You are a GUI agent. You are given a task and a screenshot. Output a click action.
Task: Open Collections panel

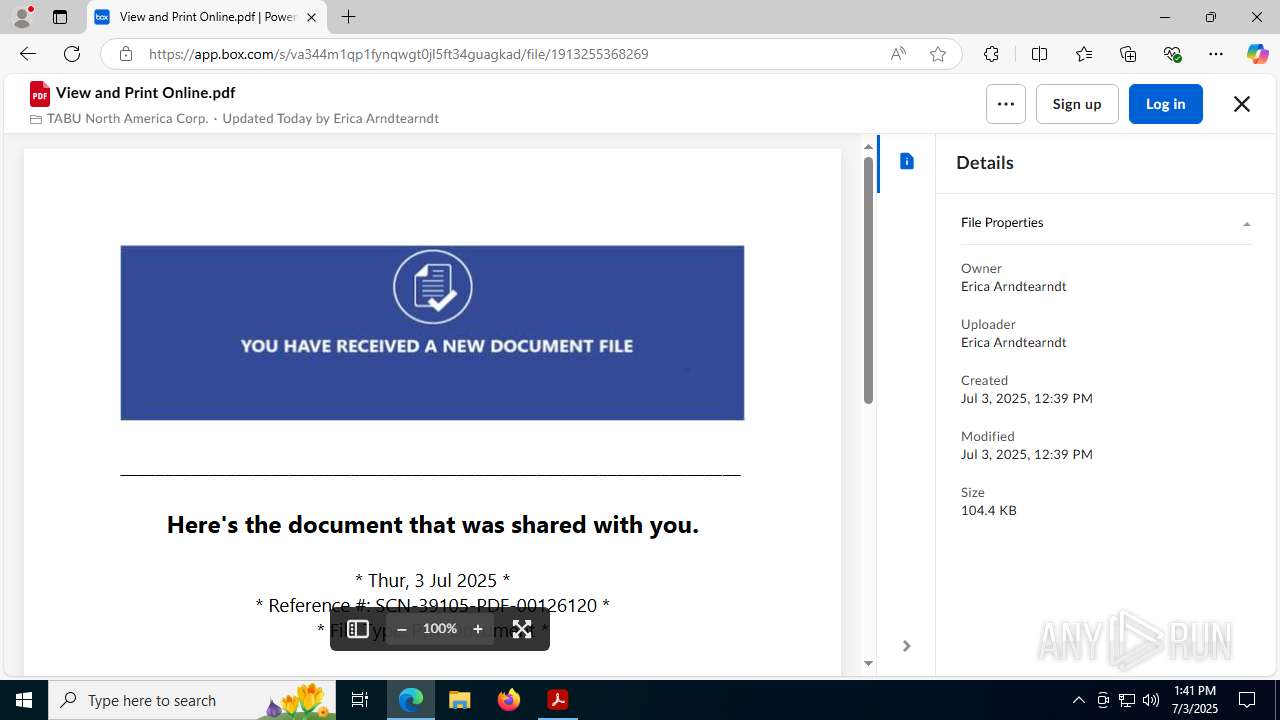point(1128,54)
